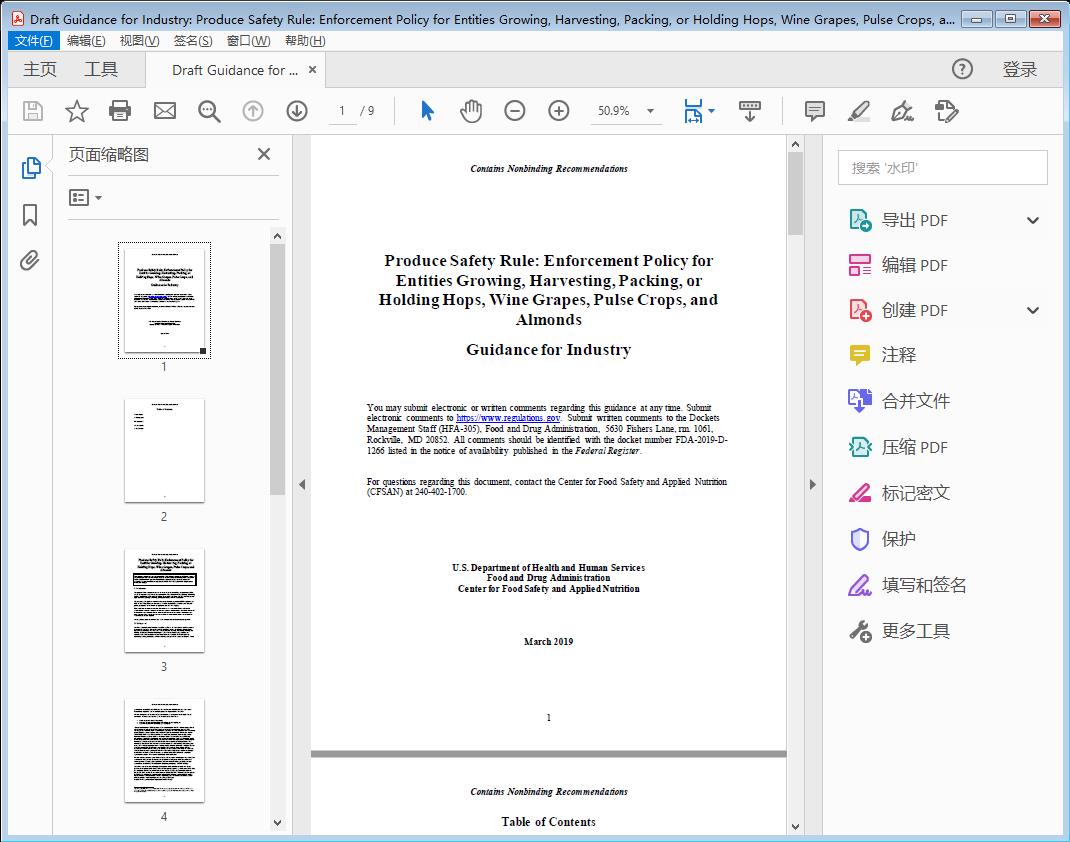Image resolution: width=1070 pixels, height=842 pixels.
Task: Add a comment with the note icon
Action: 814,111
